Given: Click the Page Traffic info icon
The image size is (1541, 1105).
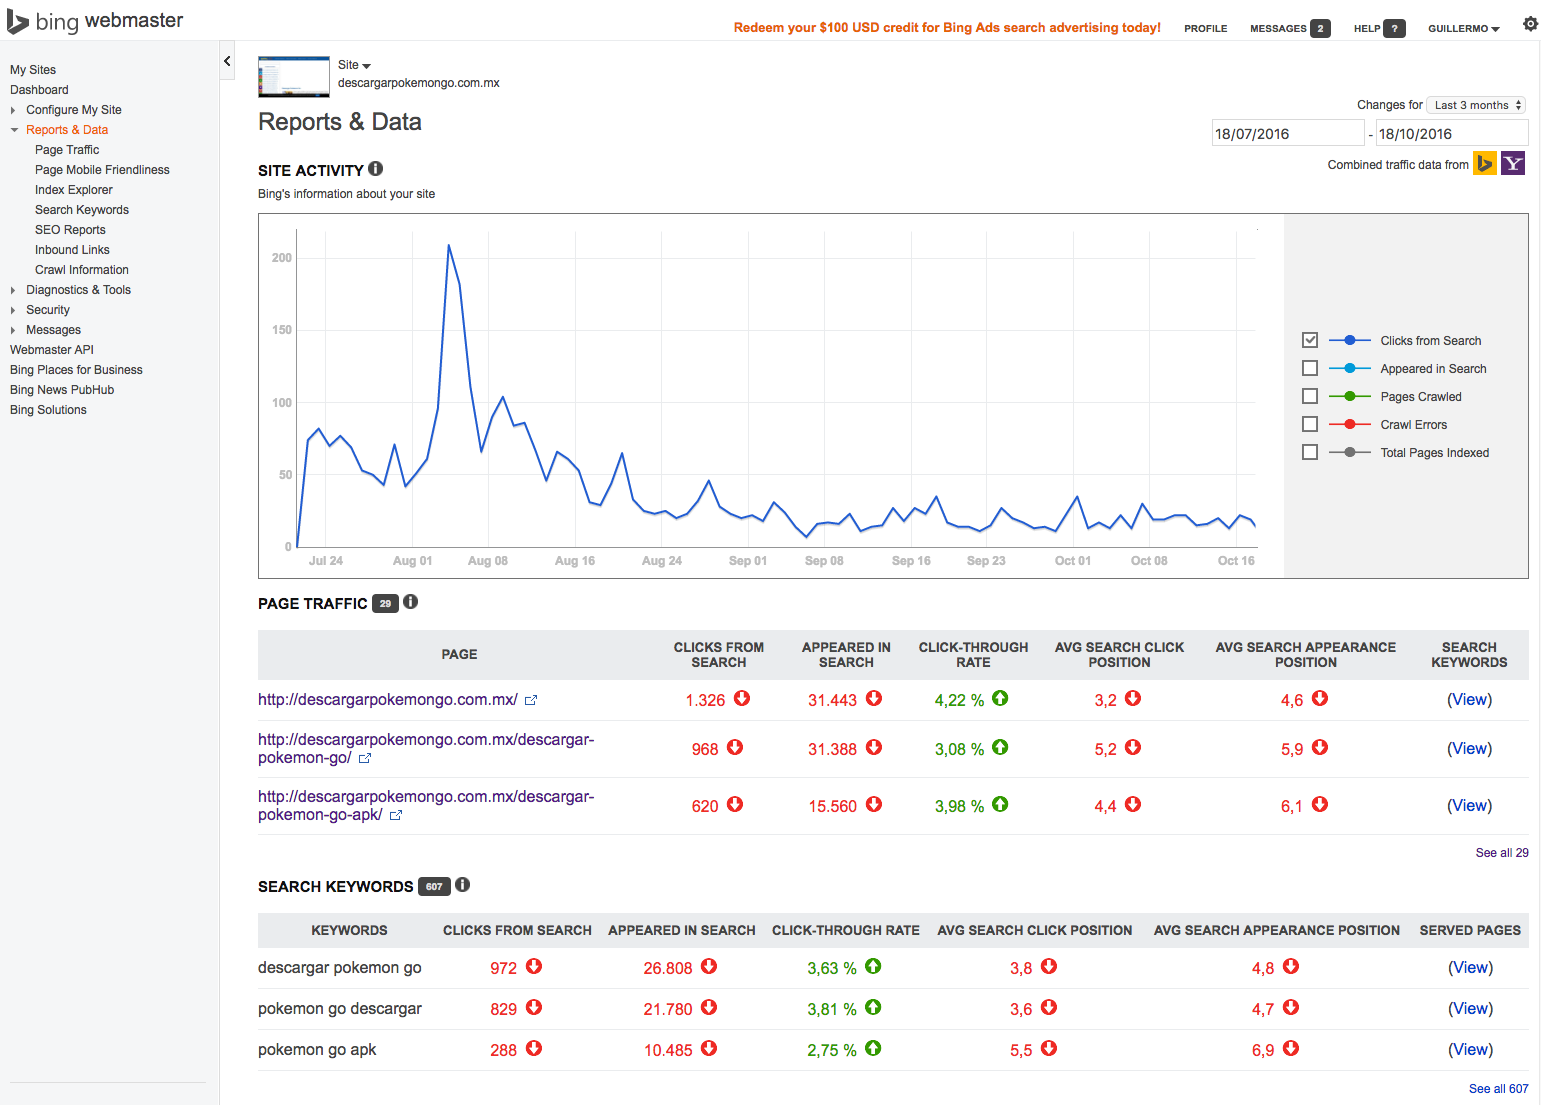Looking at the screenshot, I should [410, 602].
